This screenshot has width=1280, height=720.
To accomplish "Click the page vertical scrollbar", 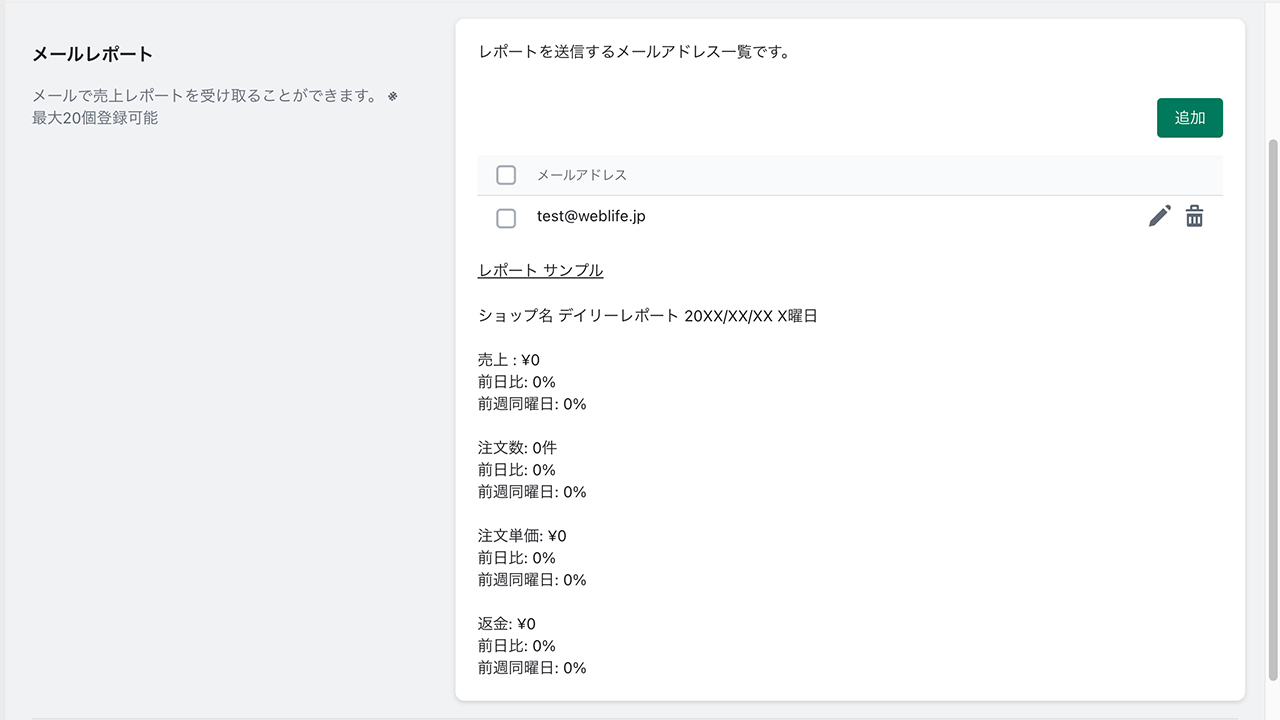I will click(x=1273, y=410).
